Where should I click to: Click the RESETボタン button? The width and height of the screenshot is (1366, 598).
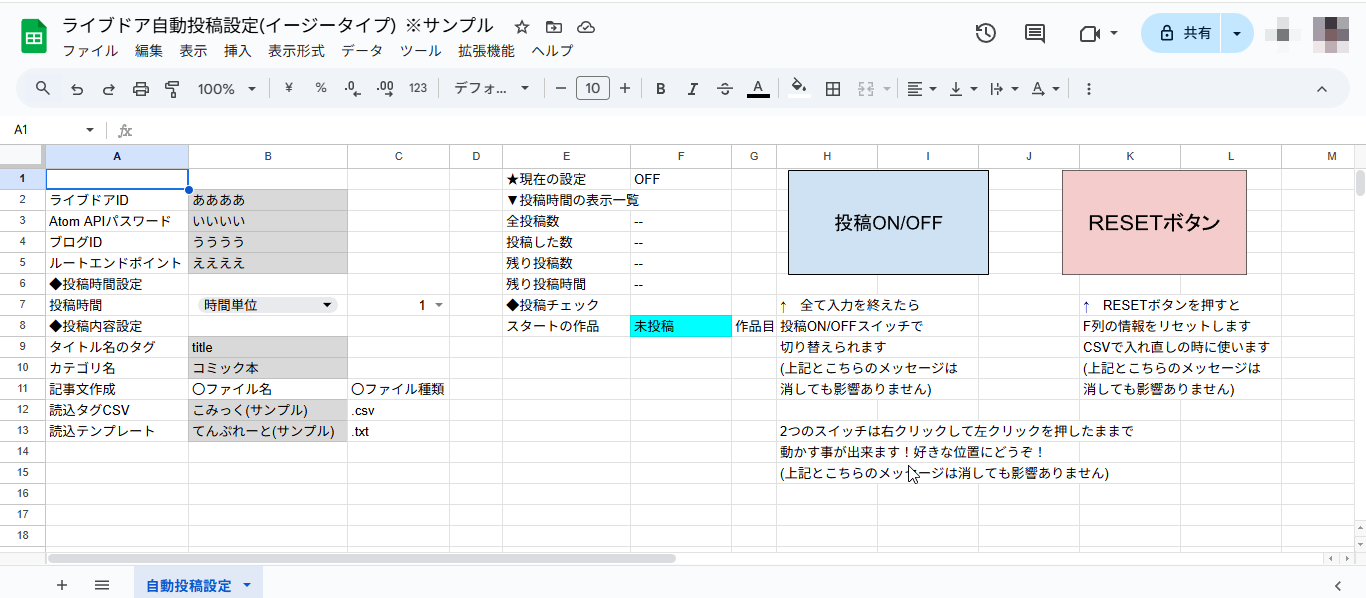click(x=1154, y=222)
